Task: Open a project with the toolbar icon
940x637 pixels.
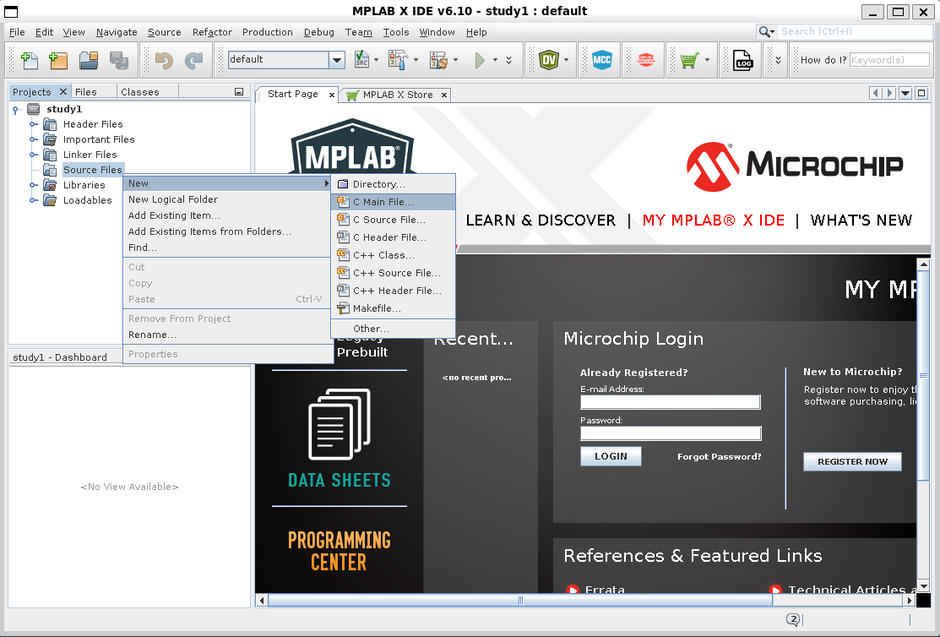Action: coord(88,60)
